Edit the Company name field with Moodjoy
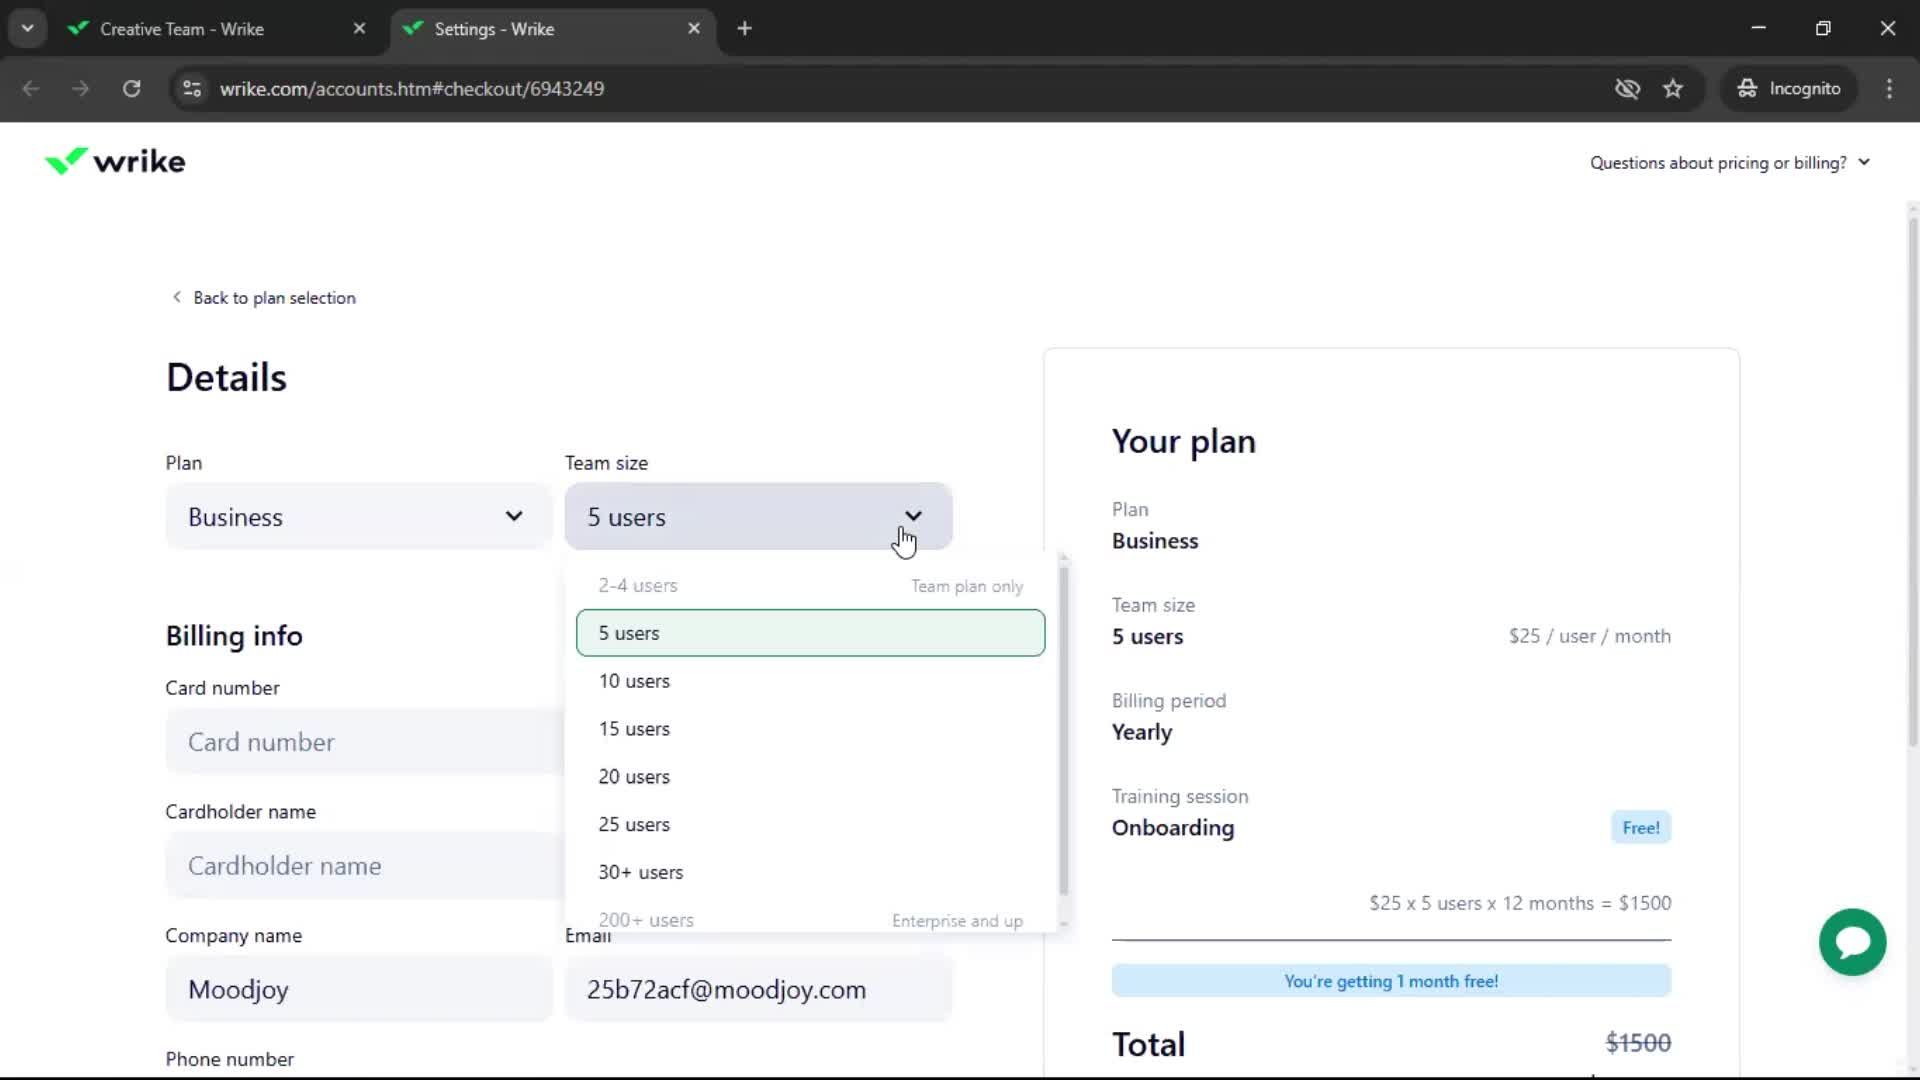 (358, 989)
